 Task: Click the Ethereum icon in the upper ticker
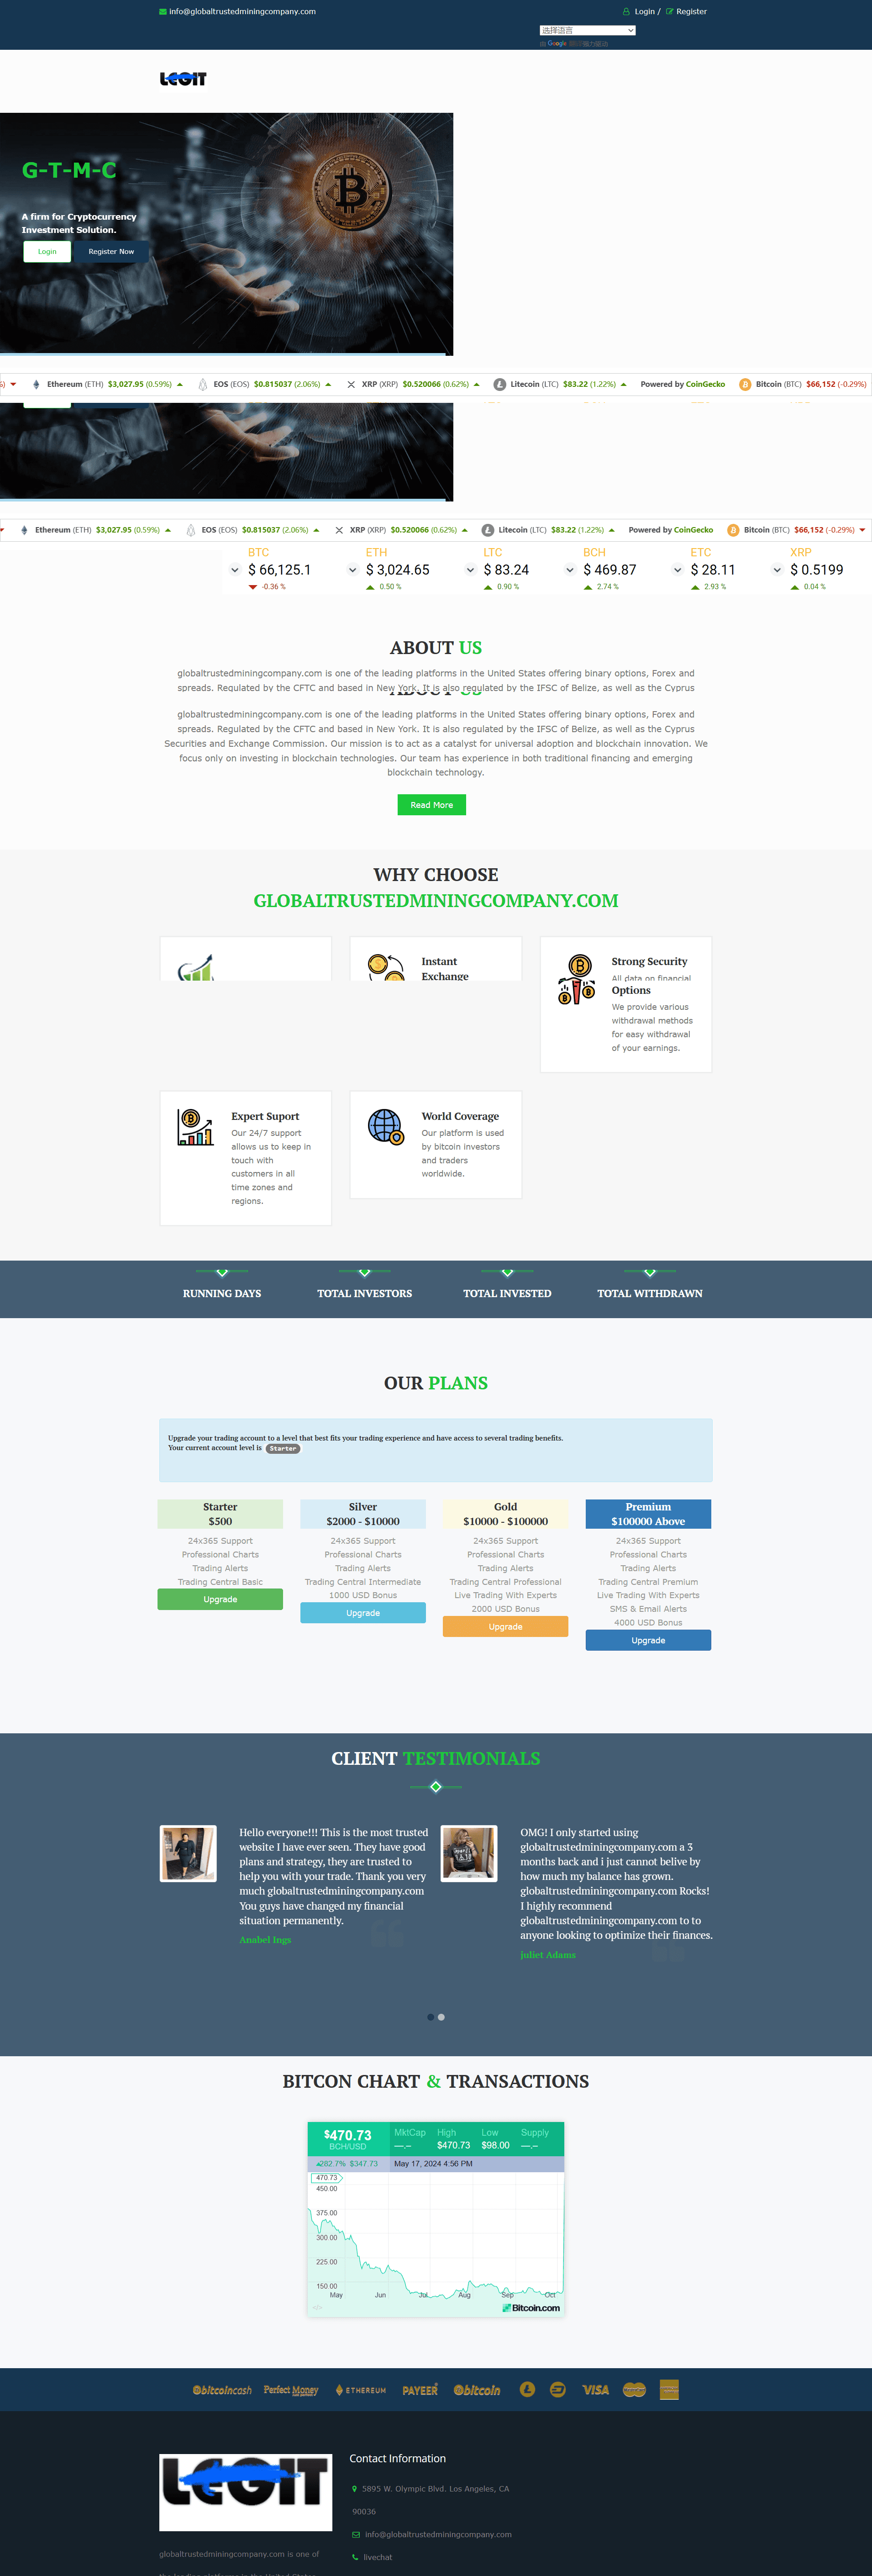(37, 384)
